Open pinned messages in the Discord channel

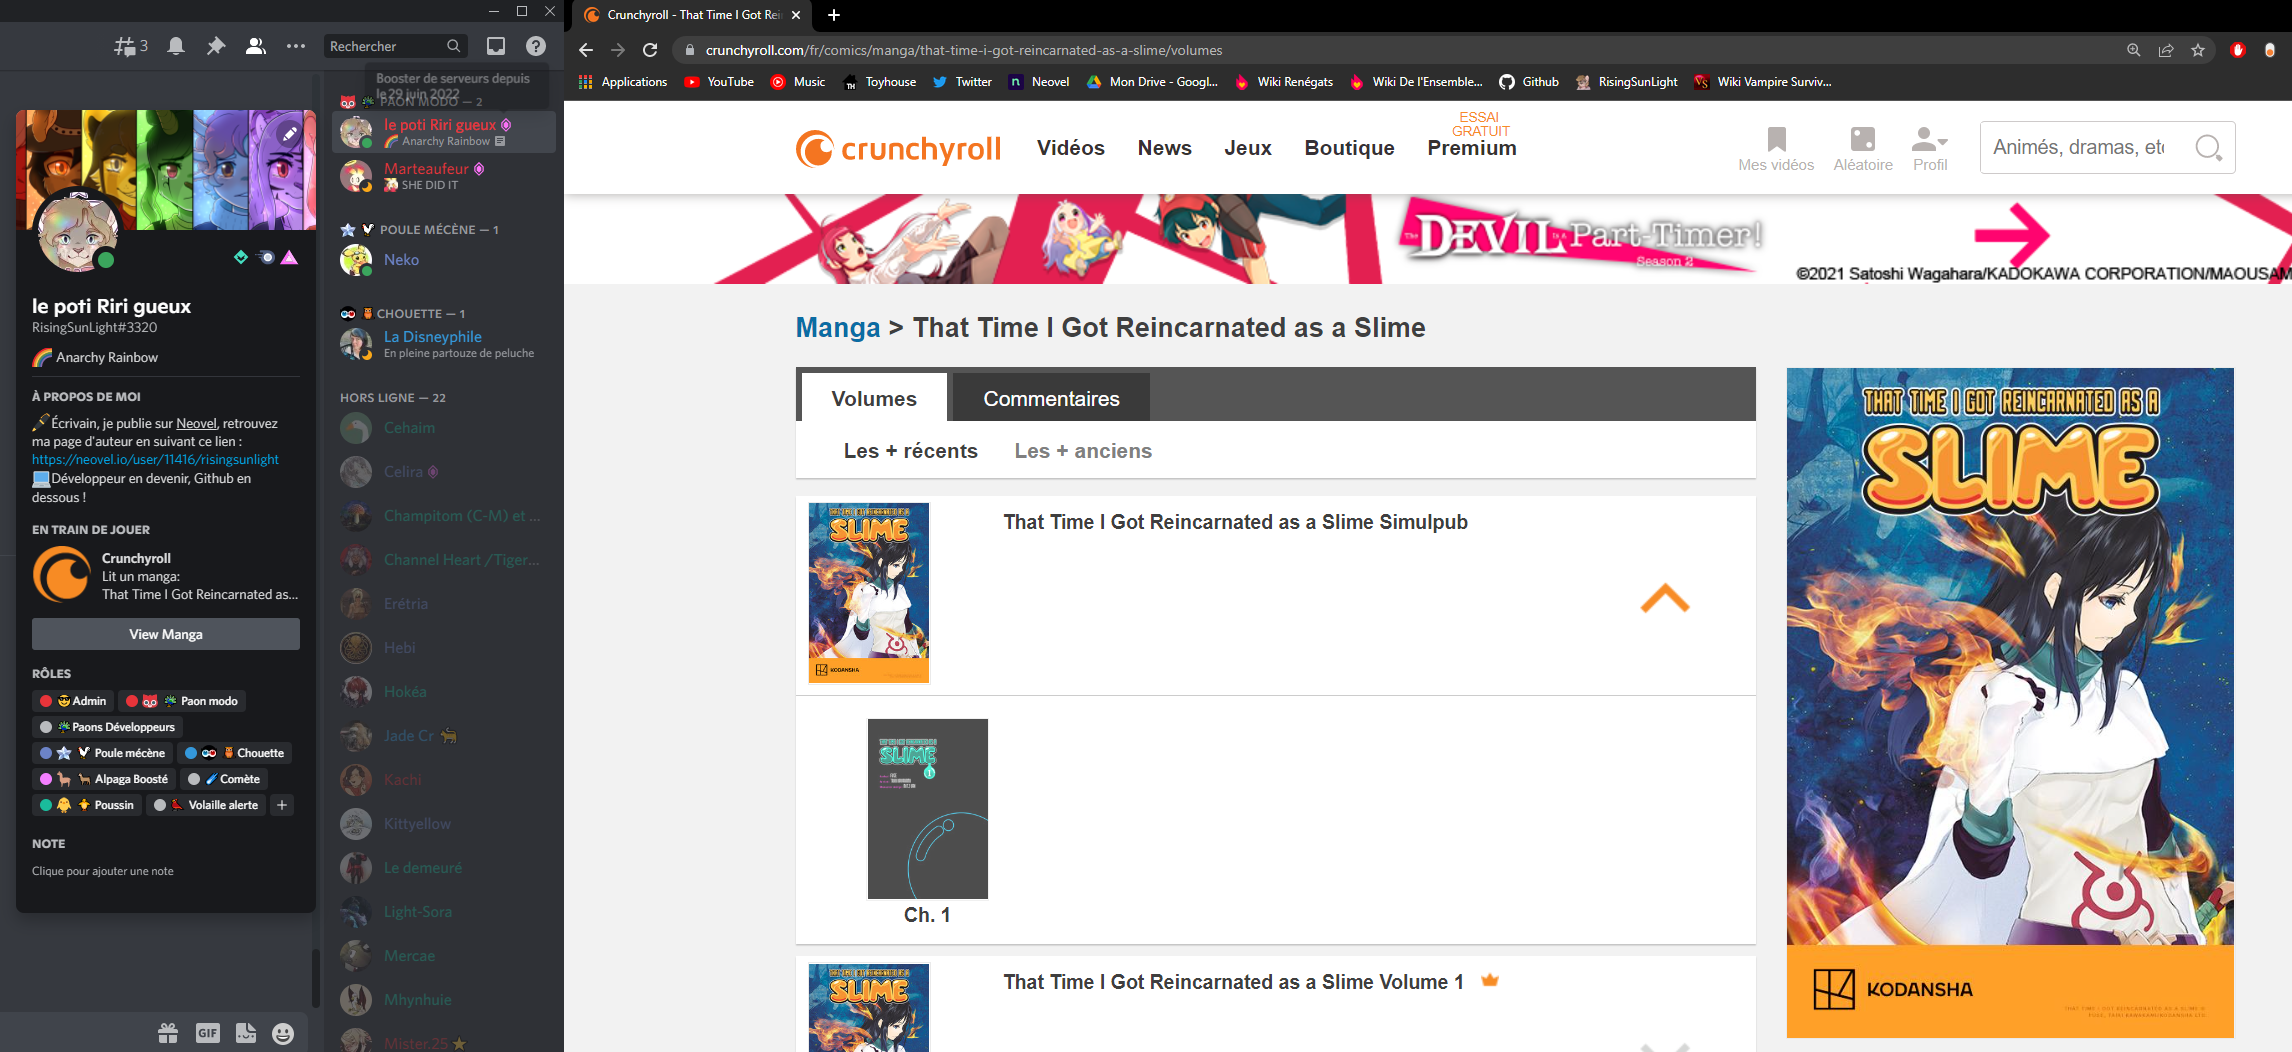[x=216, y=45]
